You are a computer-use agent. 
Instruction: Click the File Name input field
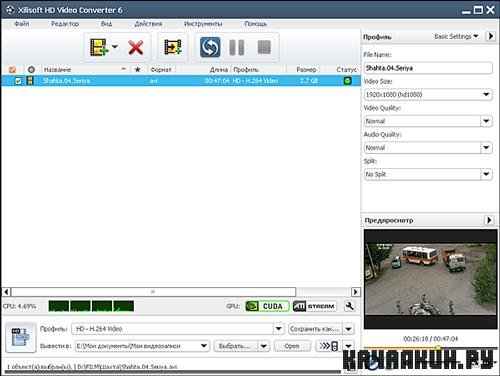tap(428, 68)
